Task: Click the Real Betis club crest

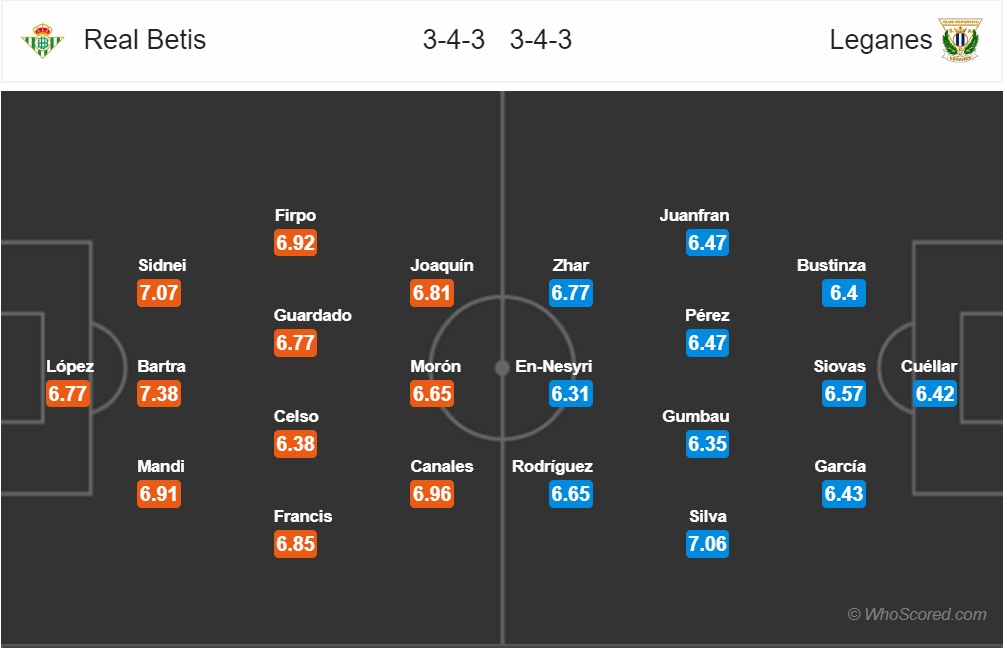Action: pos(42,40)
